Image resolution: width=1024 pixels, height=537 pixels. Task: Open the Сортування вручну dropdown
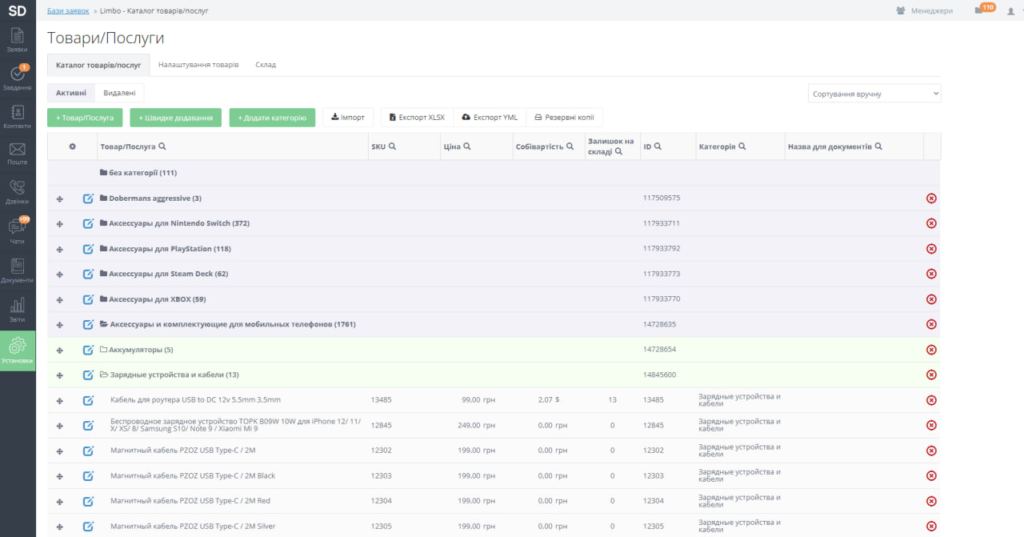874,93
